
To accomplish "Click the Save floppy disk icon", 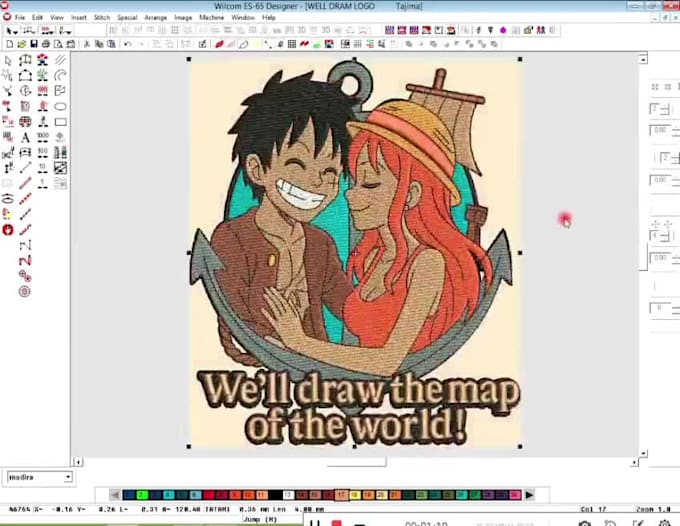I will coord(33,44).
